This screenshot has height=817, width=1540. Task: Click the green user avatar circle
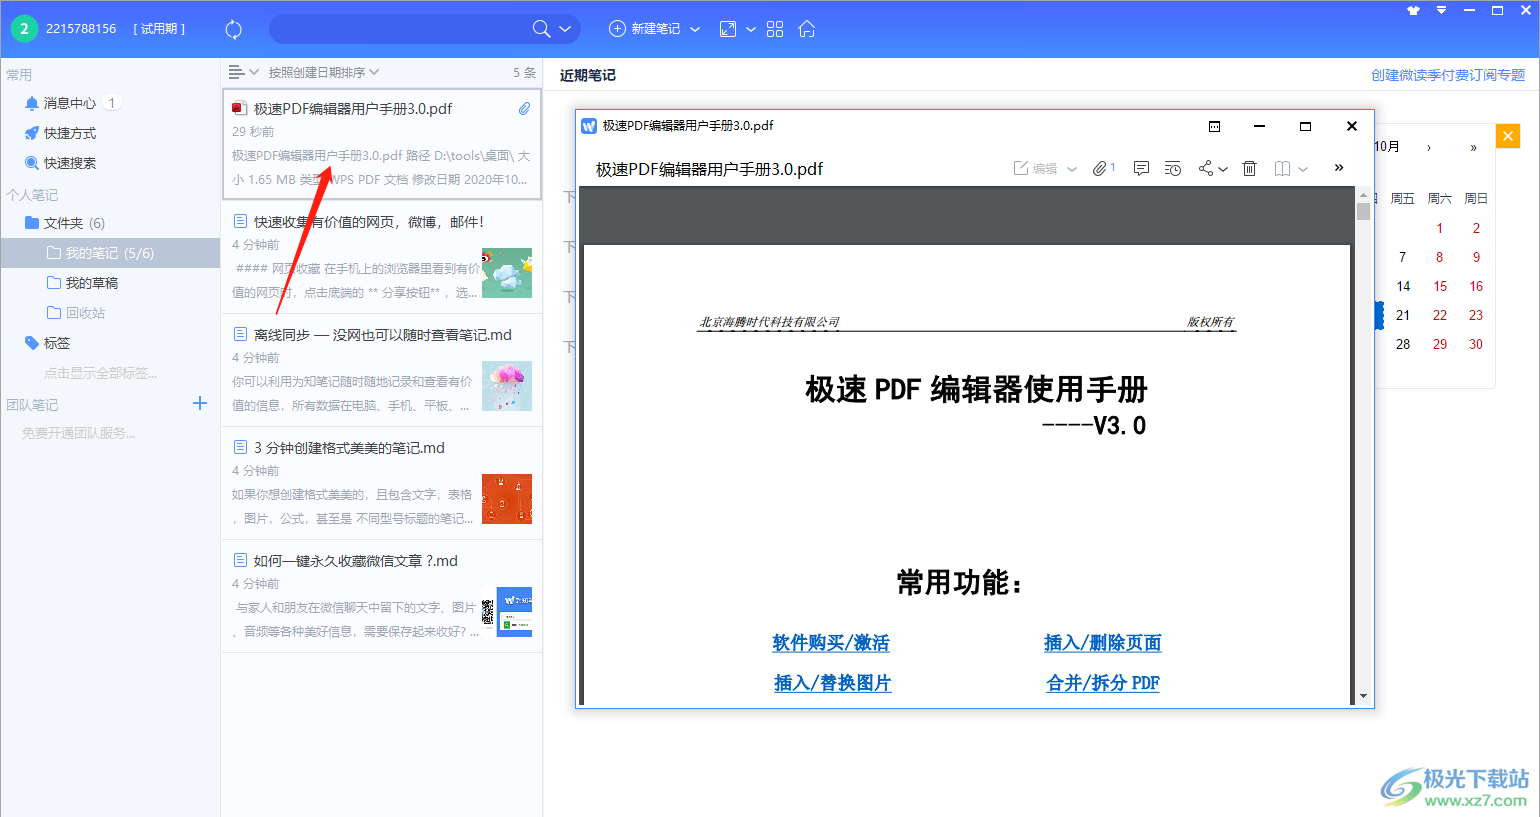click(x=24, y=29)
